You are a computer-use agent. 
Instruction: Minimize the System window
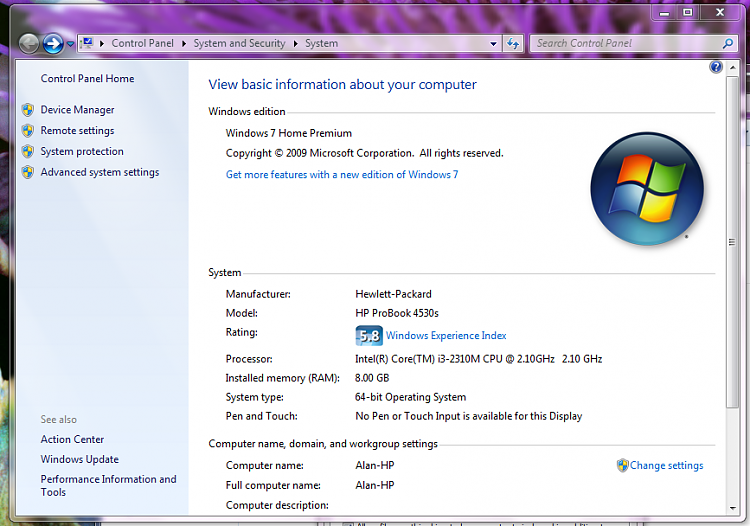click(664, 12)
